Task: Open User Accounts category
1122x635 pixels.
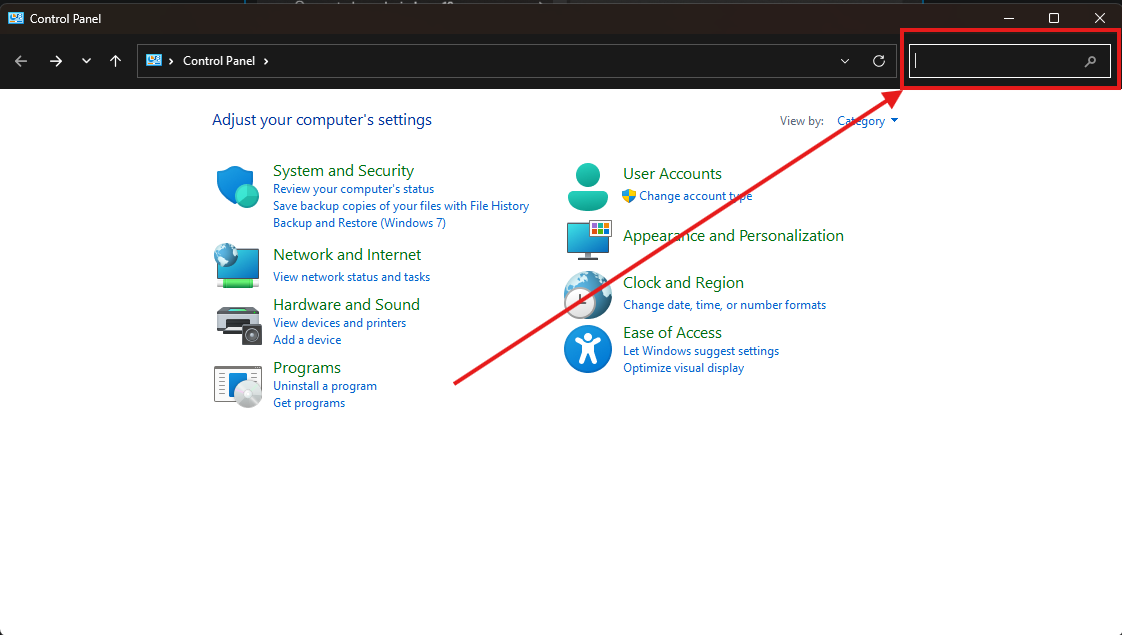Action: click(672, 174)
